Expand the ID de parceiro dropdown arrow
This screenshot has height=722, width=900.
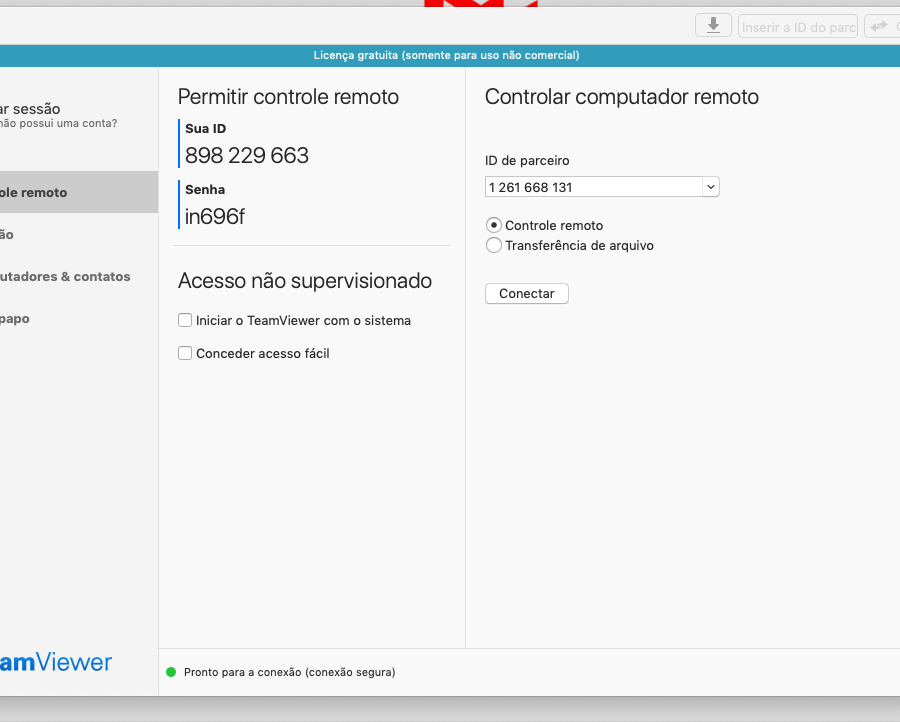point(711,187)
